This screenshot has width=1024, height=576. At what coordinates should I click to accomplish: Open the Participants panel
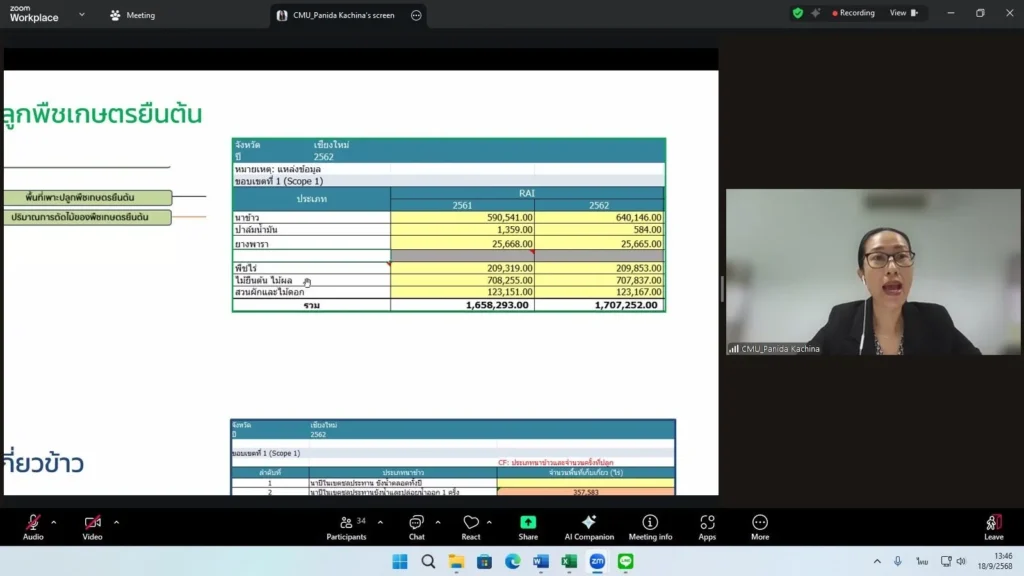[x=346, y=527]
